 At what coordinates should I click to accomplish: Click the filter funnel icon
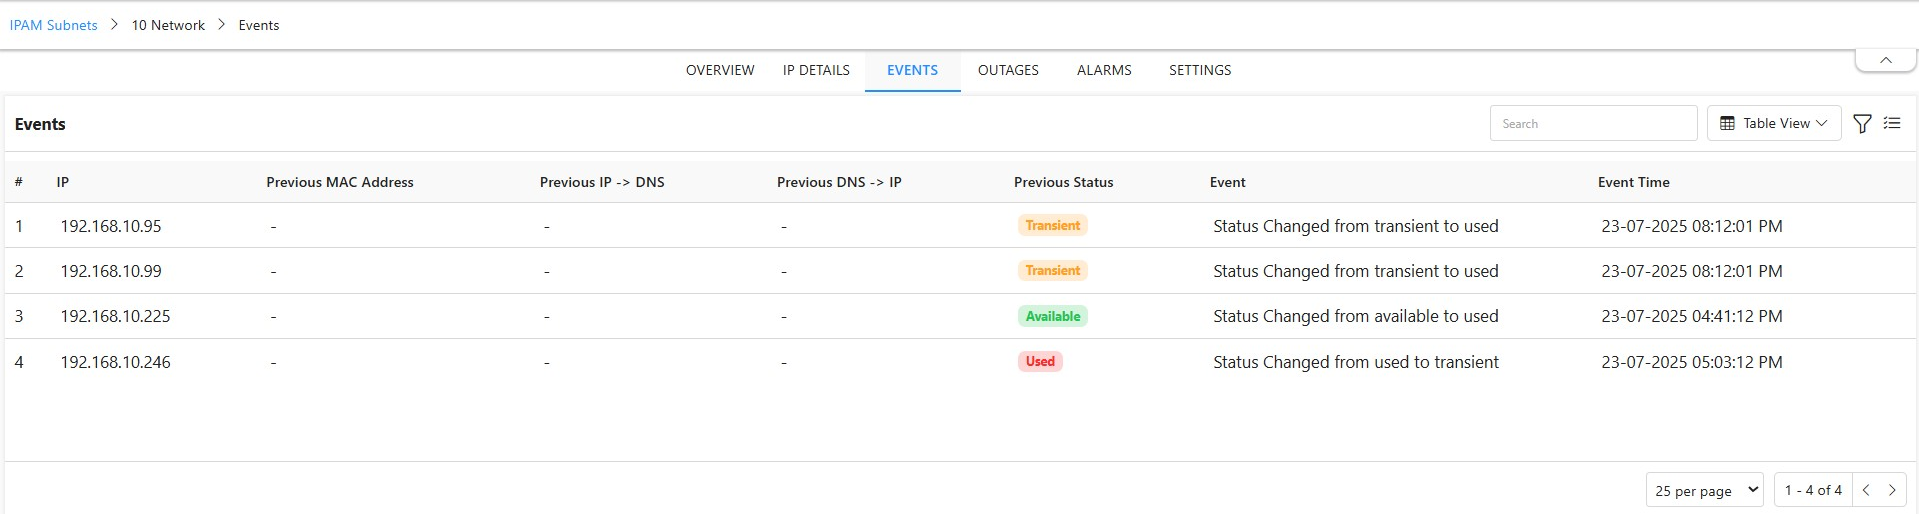coord(1862,124)
